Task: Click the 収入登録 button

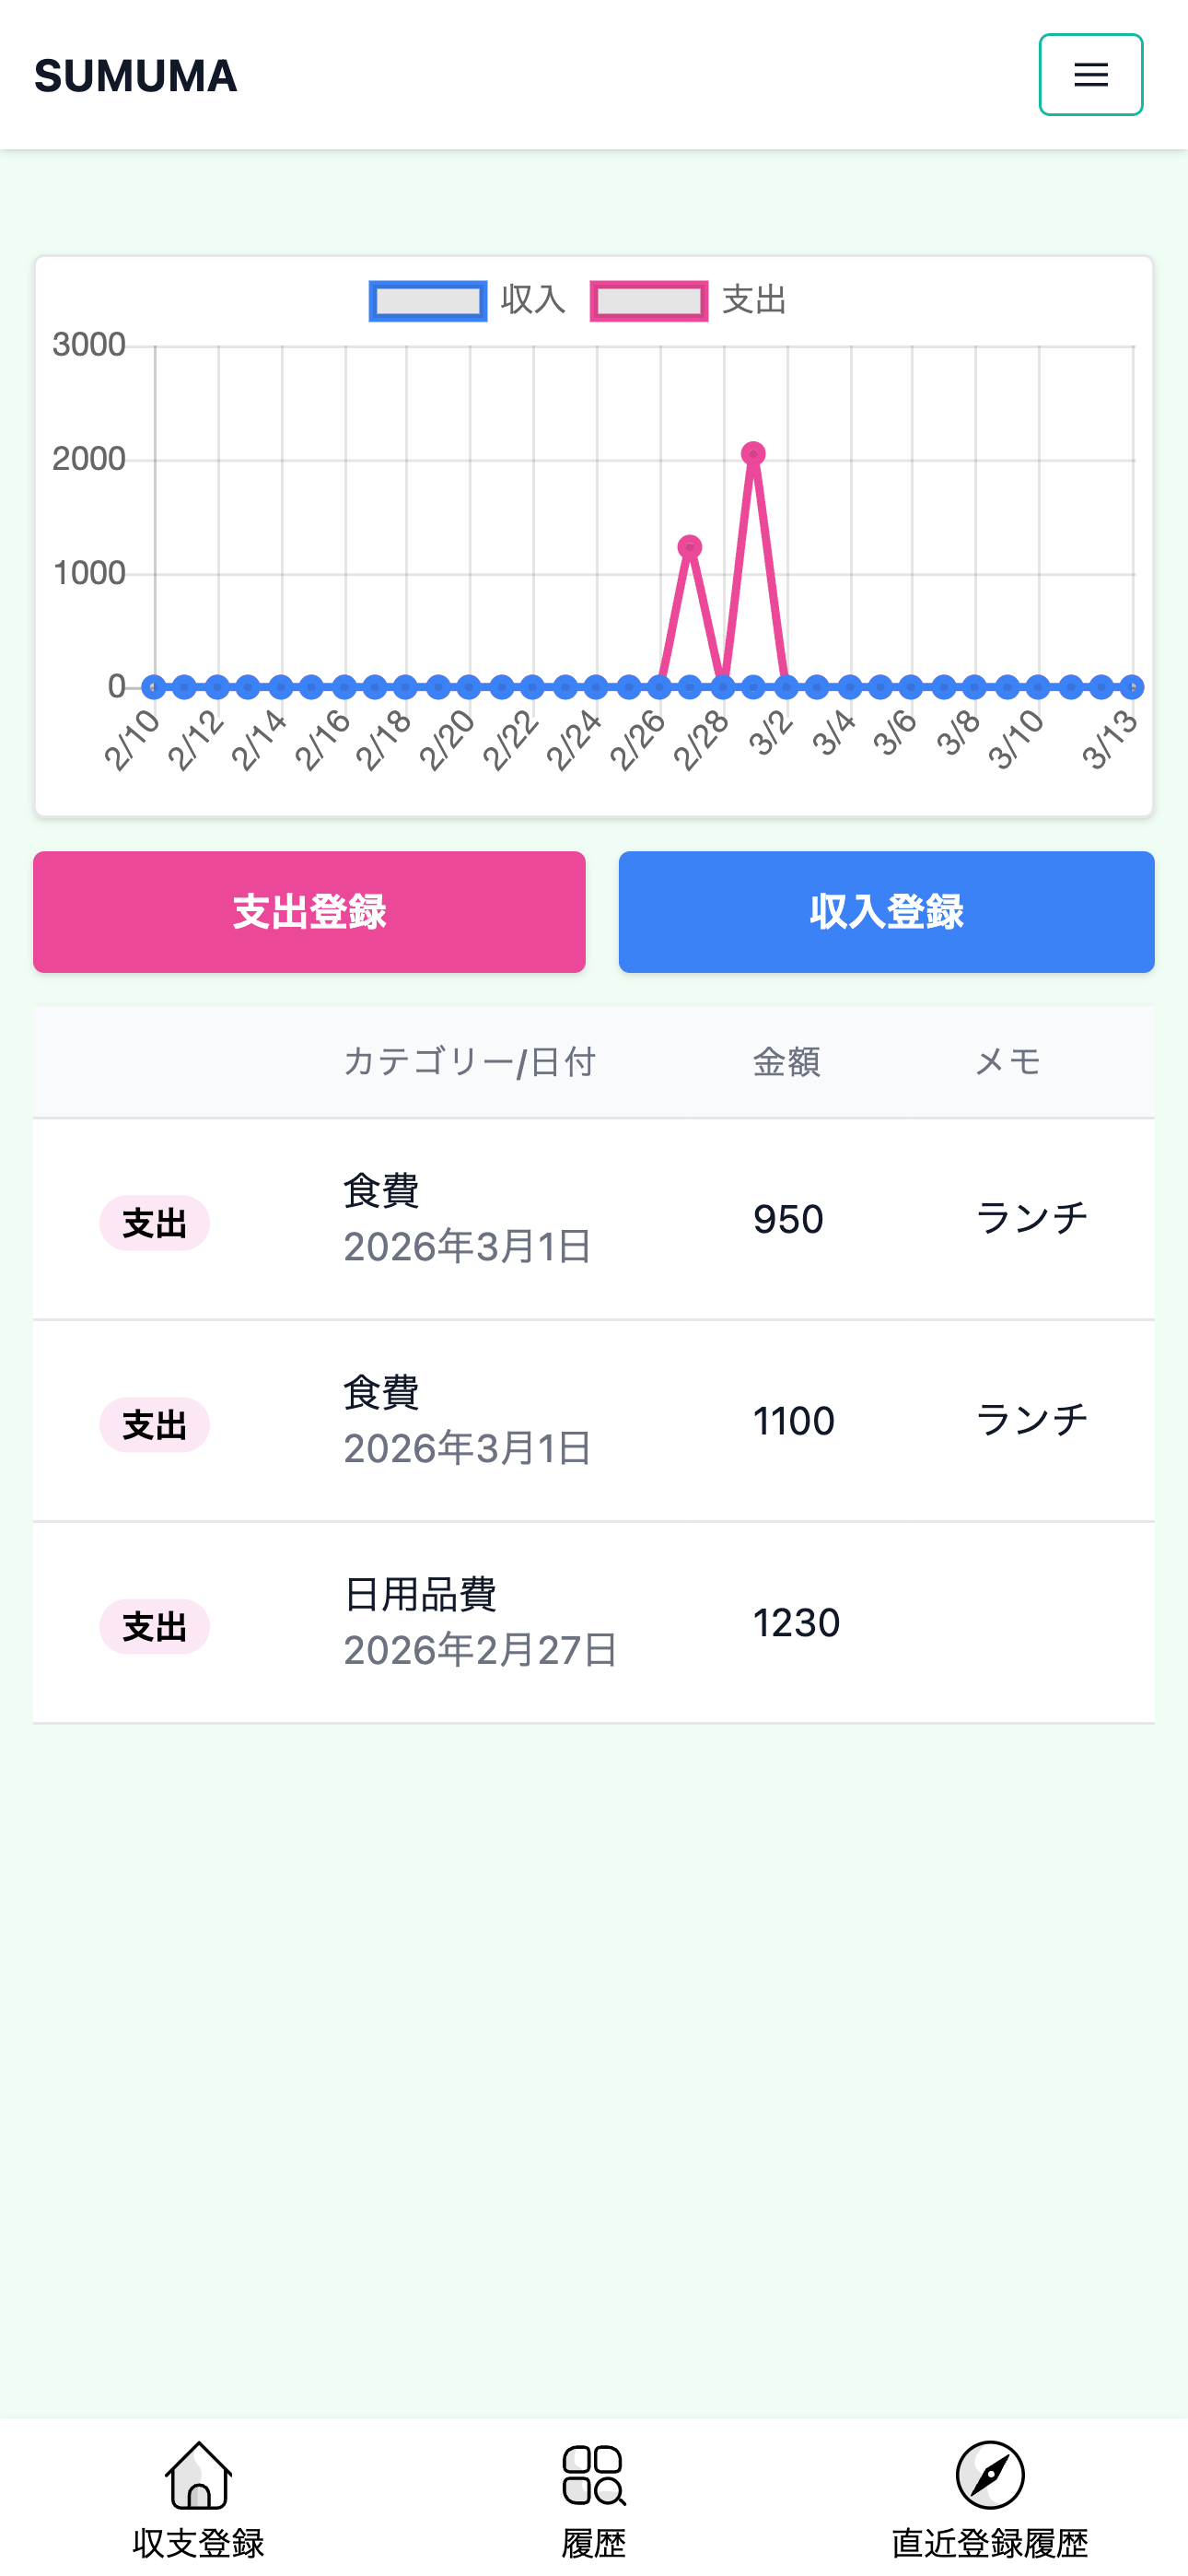Action: click(886, 912)
